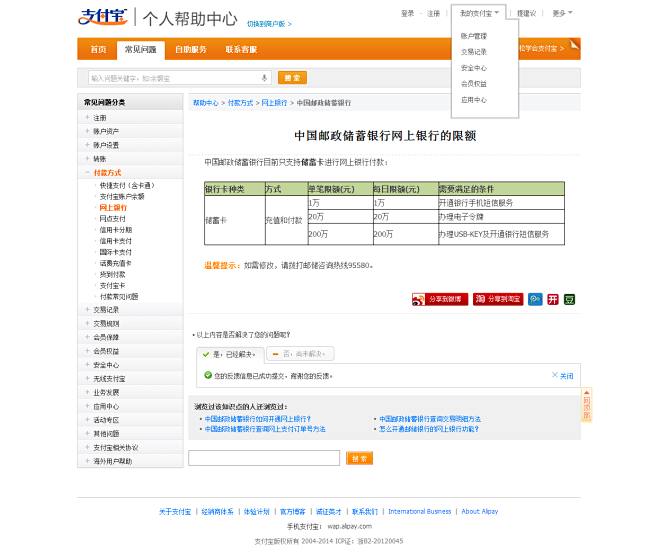Click 帮助中心 in the breadcrumb
658x555 pixels.
[x=206, y=103]
